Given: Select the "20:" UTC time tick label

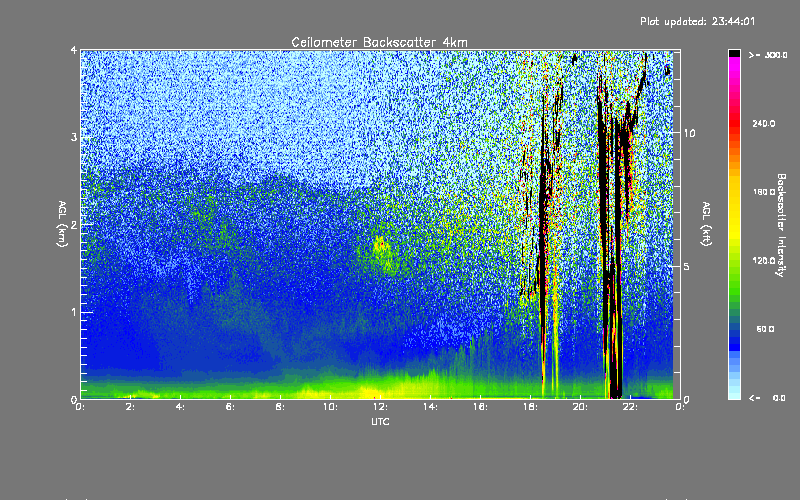Looking at the screenshot, I should click(x=580, y=407).
